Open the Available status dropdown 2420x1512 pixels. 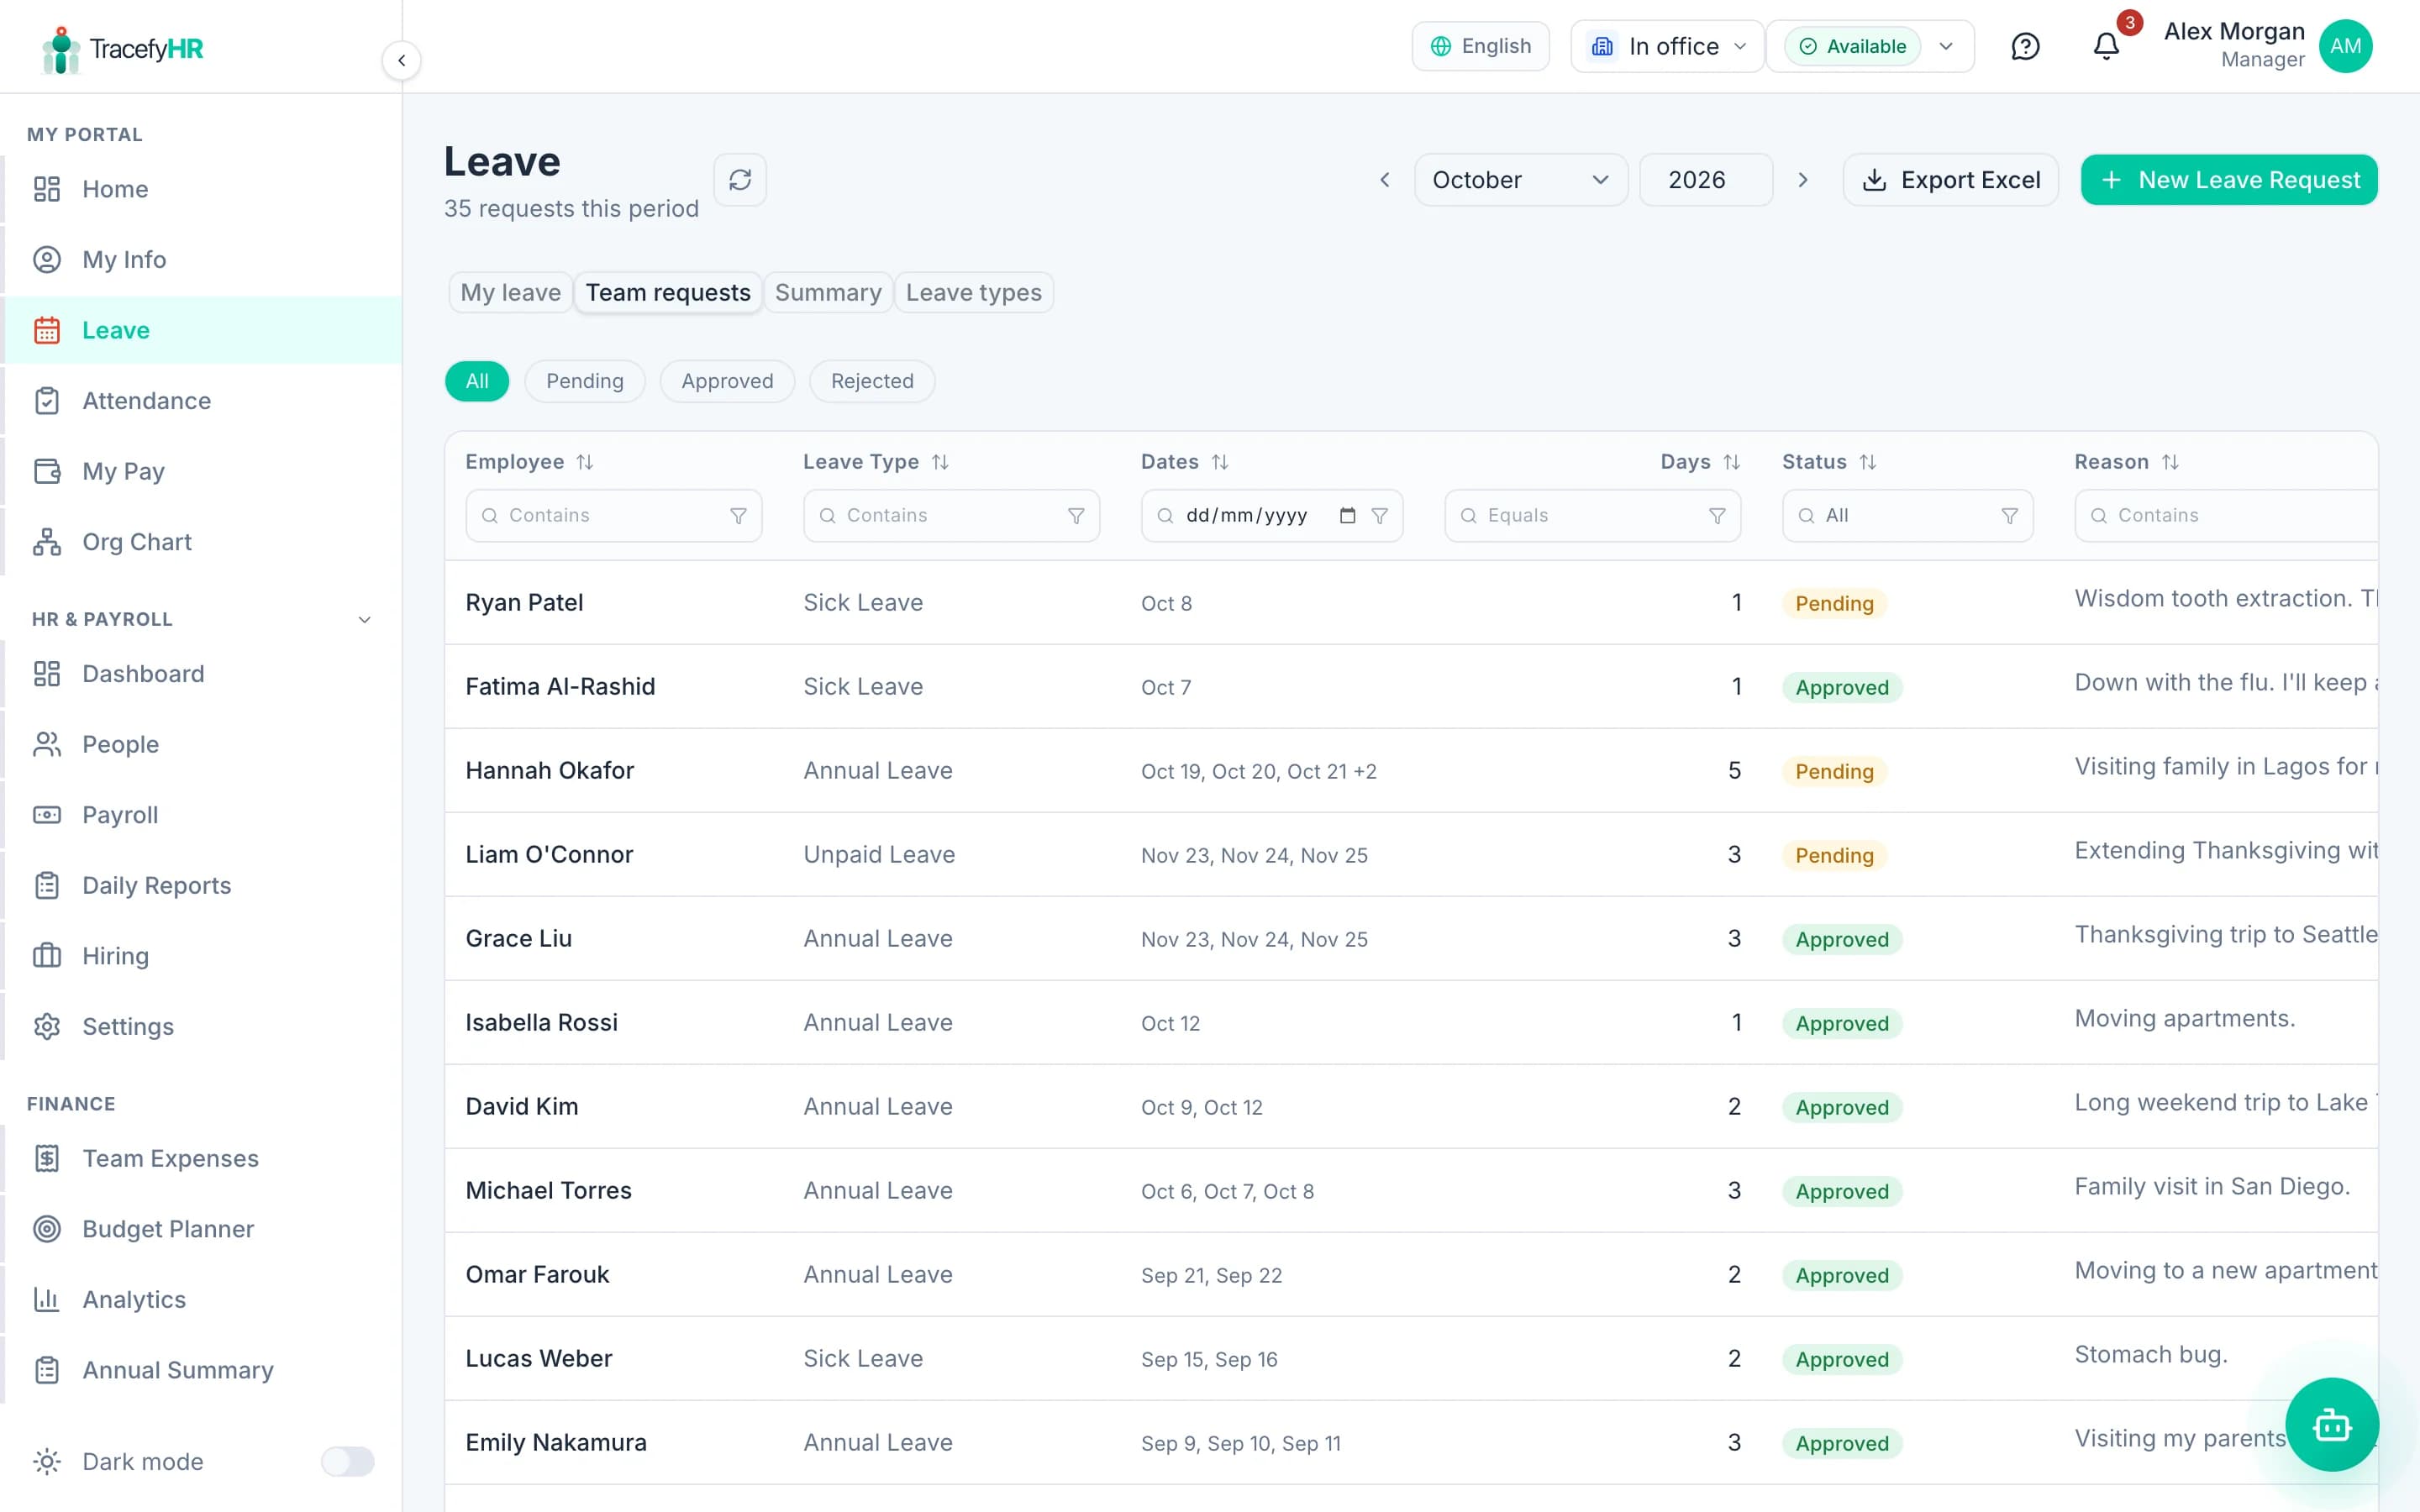pyautogui.click(x=1870, y=46)
